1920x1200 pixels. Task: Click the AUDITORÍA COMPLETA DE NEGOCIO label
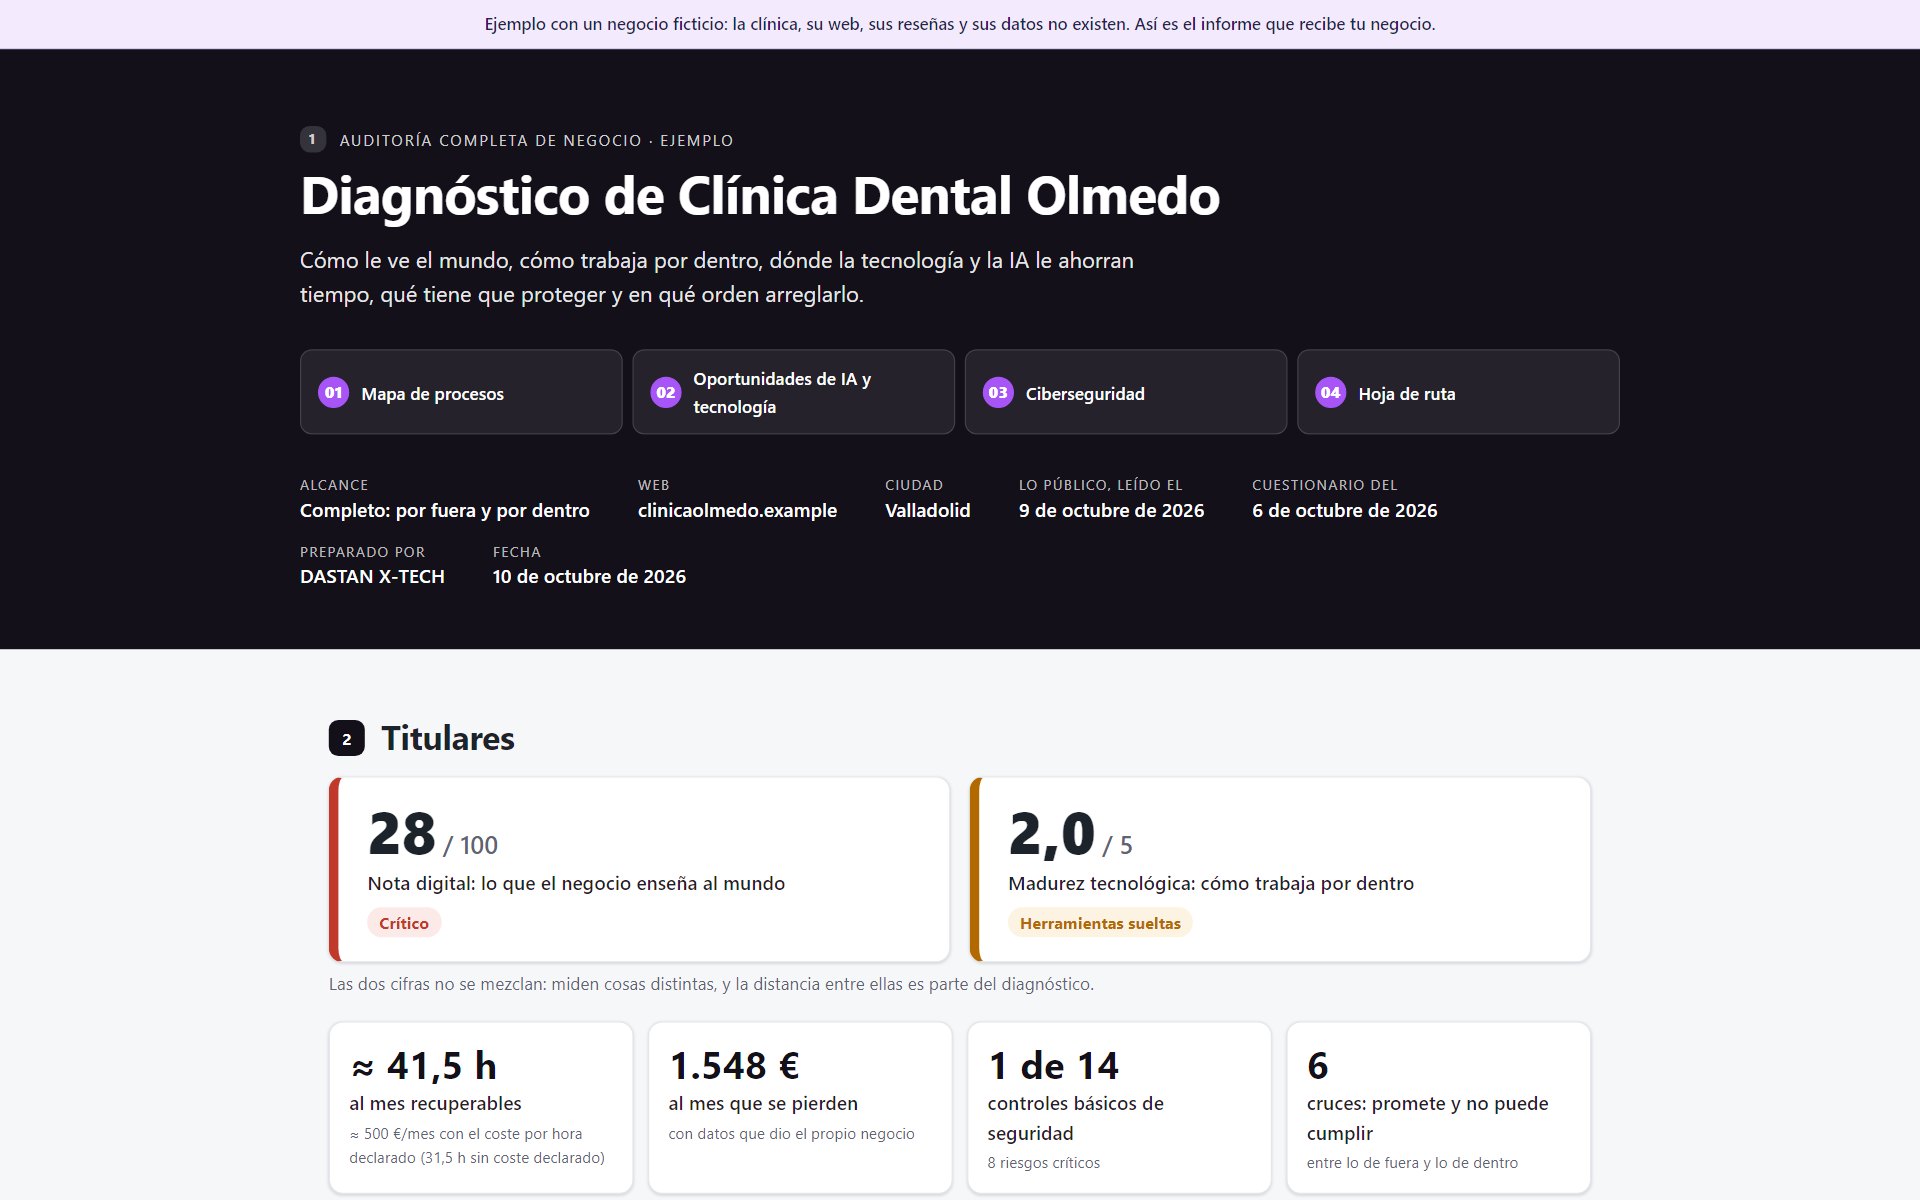pyautogui.click(x=536, y=140)
